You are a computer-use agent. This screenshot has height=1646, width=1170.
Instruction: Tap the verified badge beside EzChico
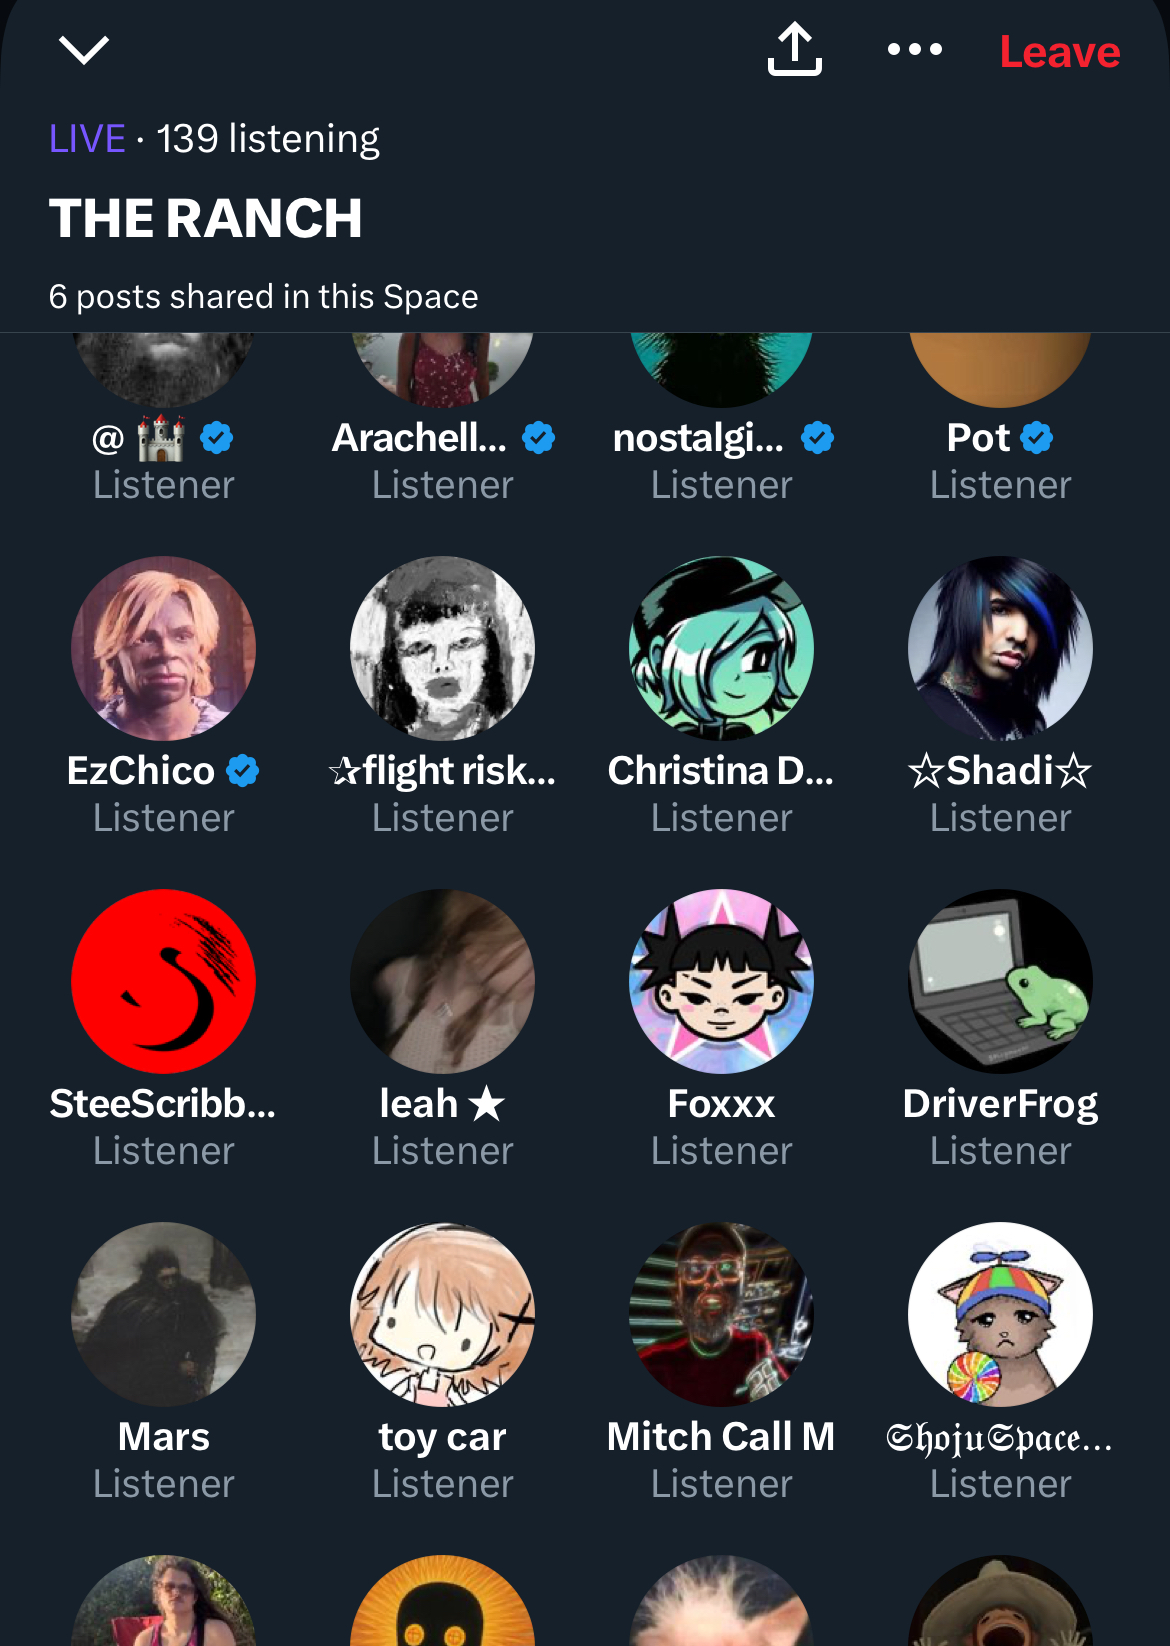click(x=242, y=771)
